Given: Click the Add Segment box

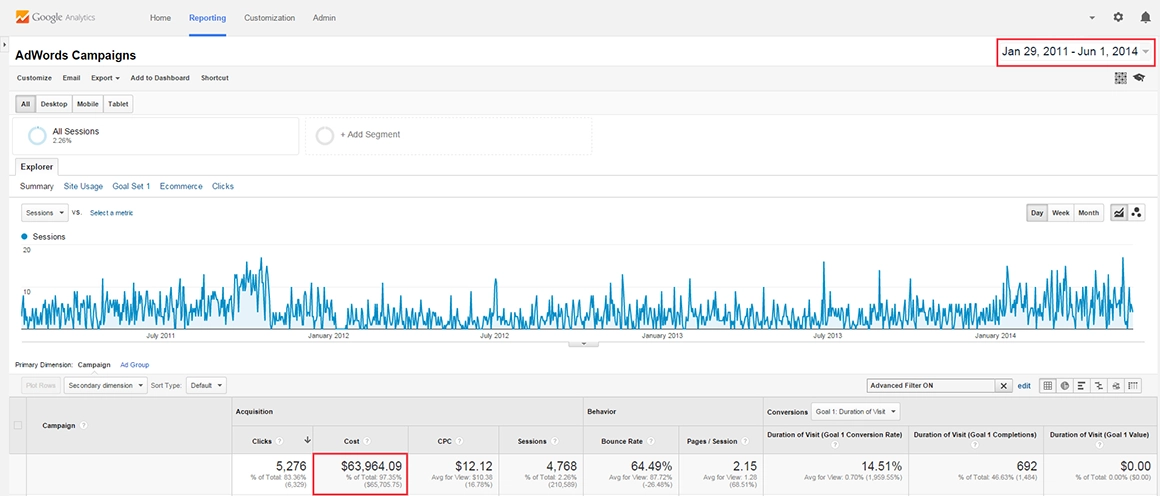Looking at the screenshot, I should coord(448,135).
